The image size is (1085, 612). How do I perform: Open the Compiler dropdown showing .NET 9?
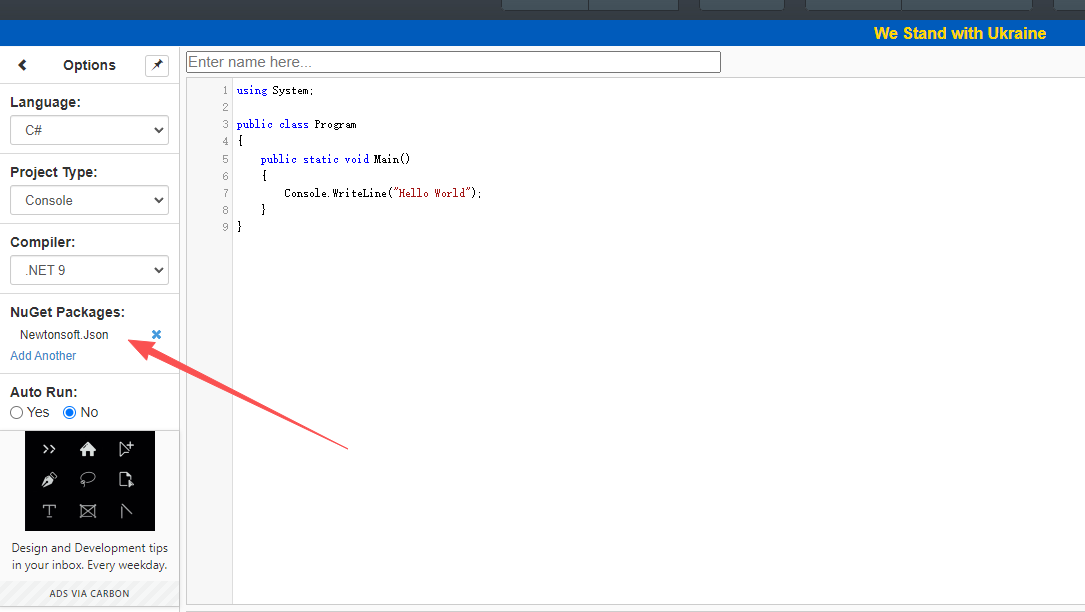coord(89,270)
